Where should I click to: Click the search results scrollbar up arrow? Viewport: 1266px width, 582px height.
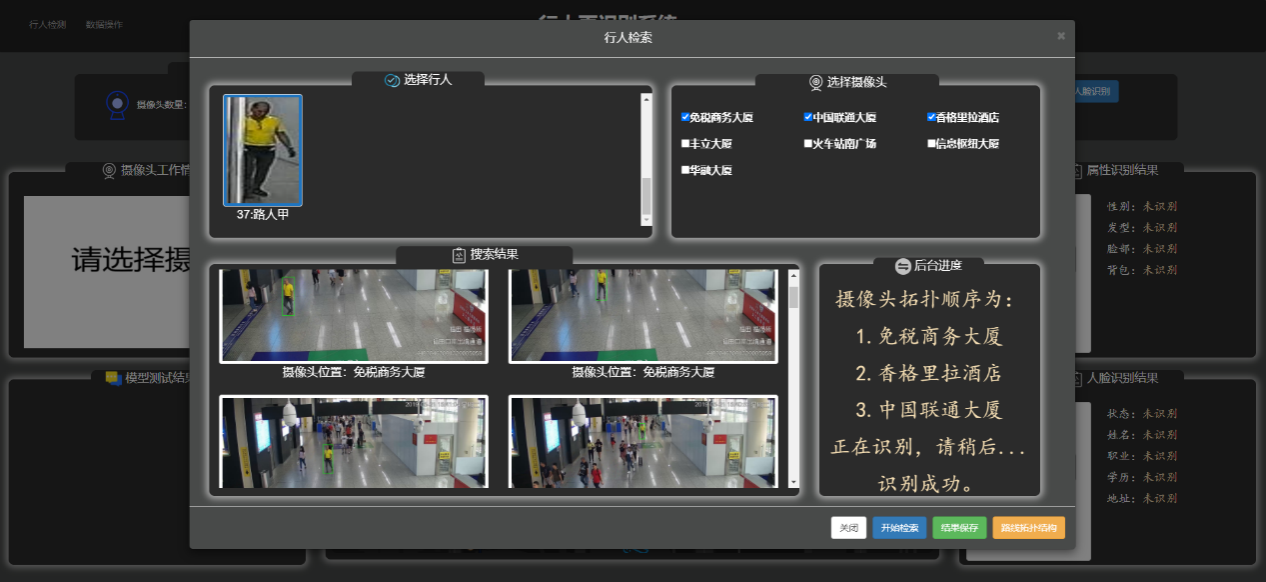tap(794, 276)
